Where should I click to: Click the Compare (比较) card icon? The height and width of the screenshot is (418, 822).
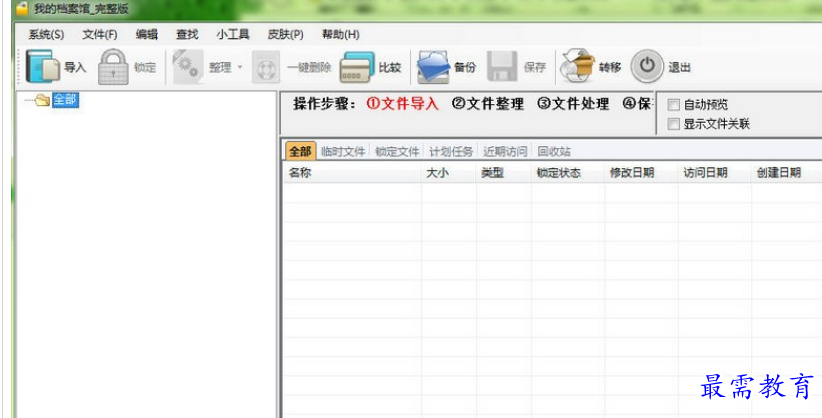coord(356,67)
